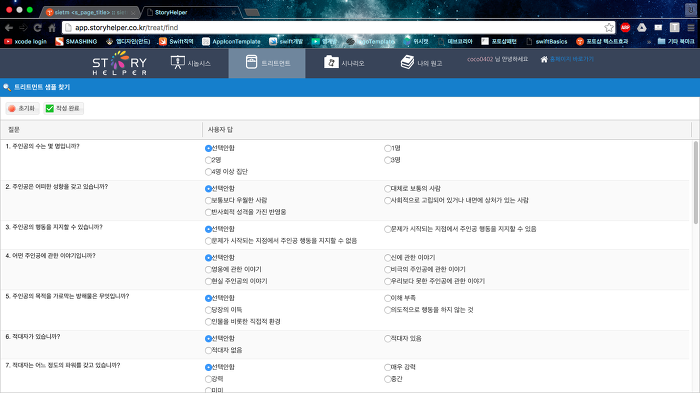This screenshot has width=700, height=393.
Task: Click the browser back arrow
Action: coord(9,28)
